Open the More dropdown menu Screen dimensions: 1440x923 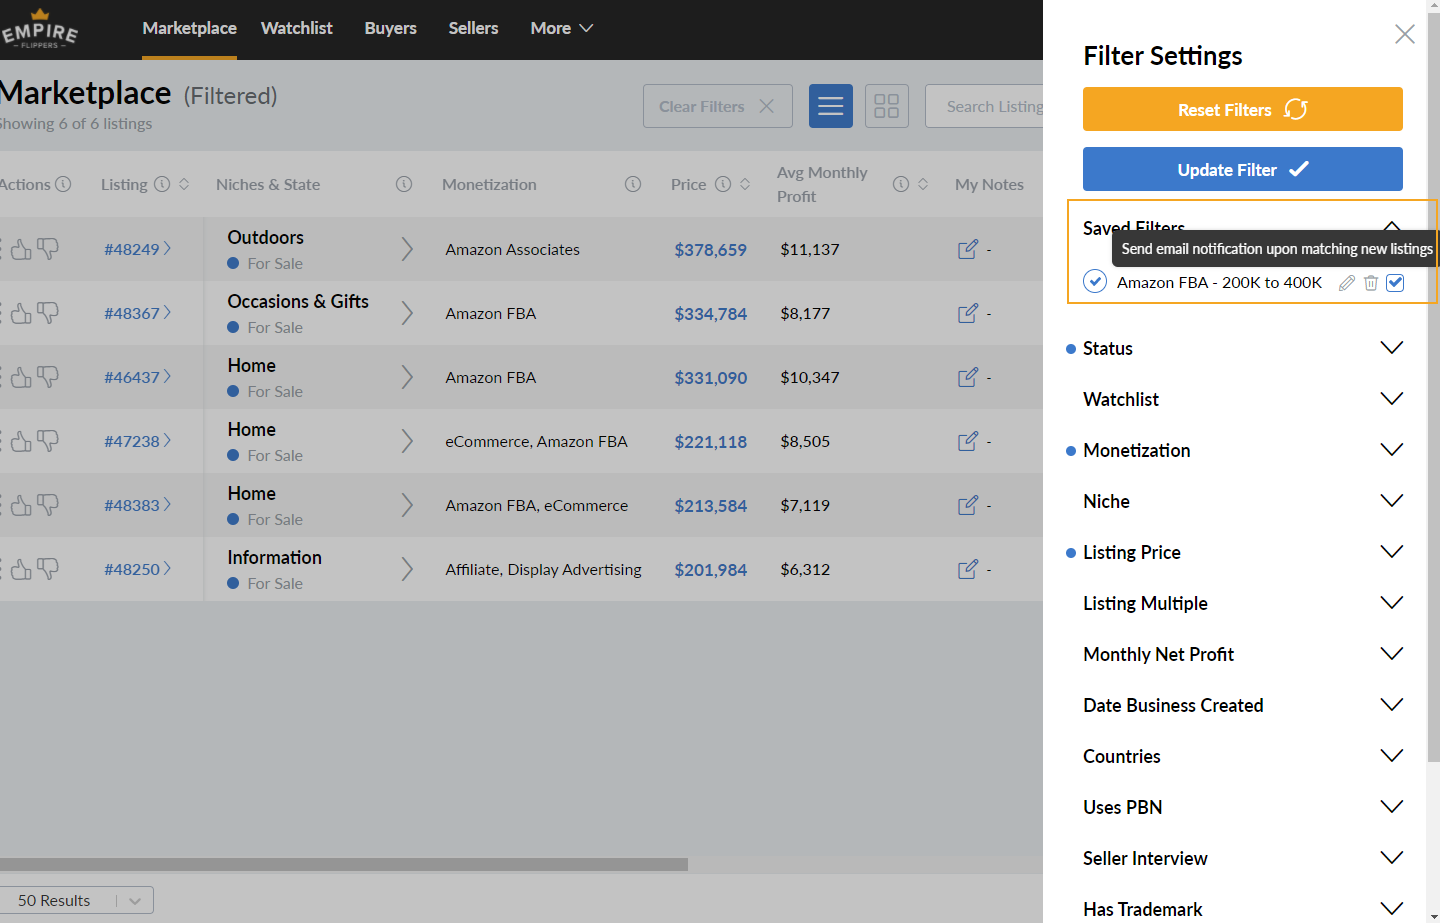[x=562, y=28]
